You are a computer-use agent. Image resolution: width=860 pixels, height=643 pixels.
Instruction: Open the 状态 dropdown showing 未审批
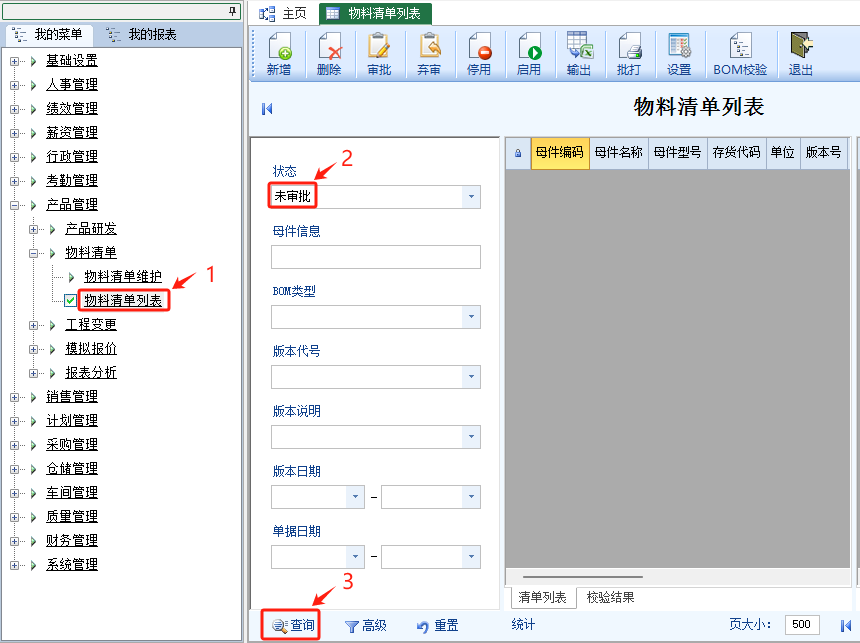tap(471, 197)
